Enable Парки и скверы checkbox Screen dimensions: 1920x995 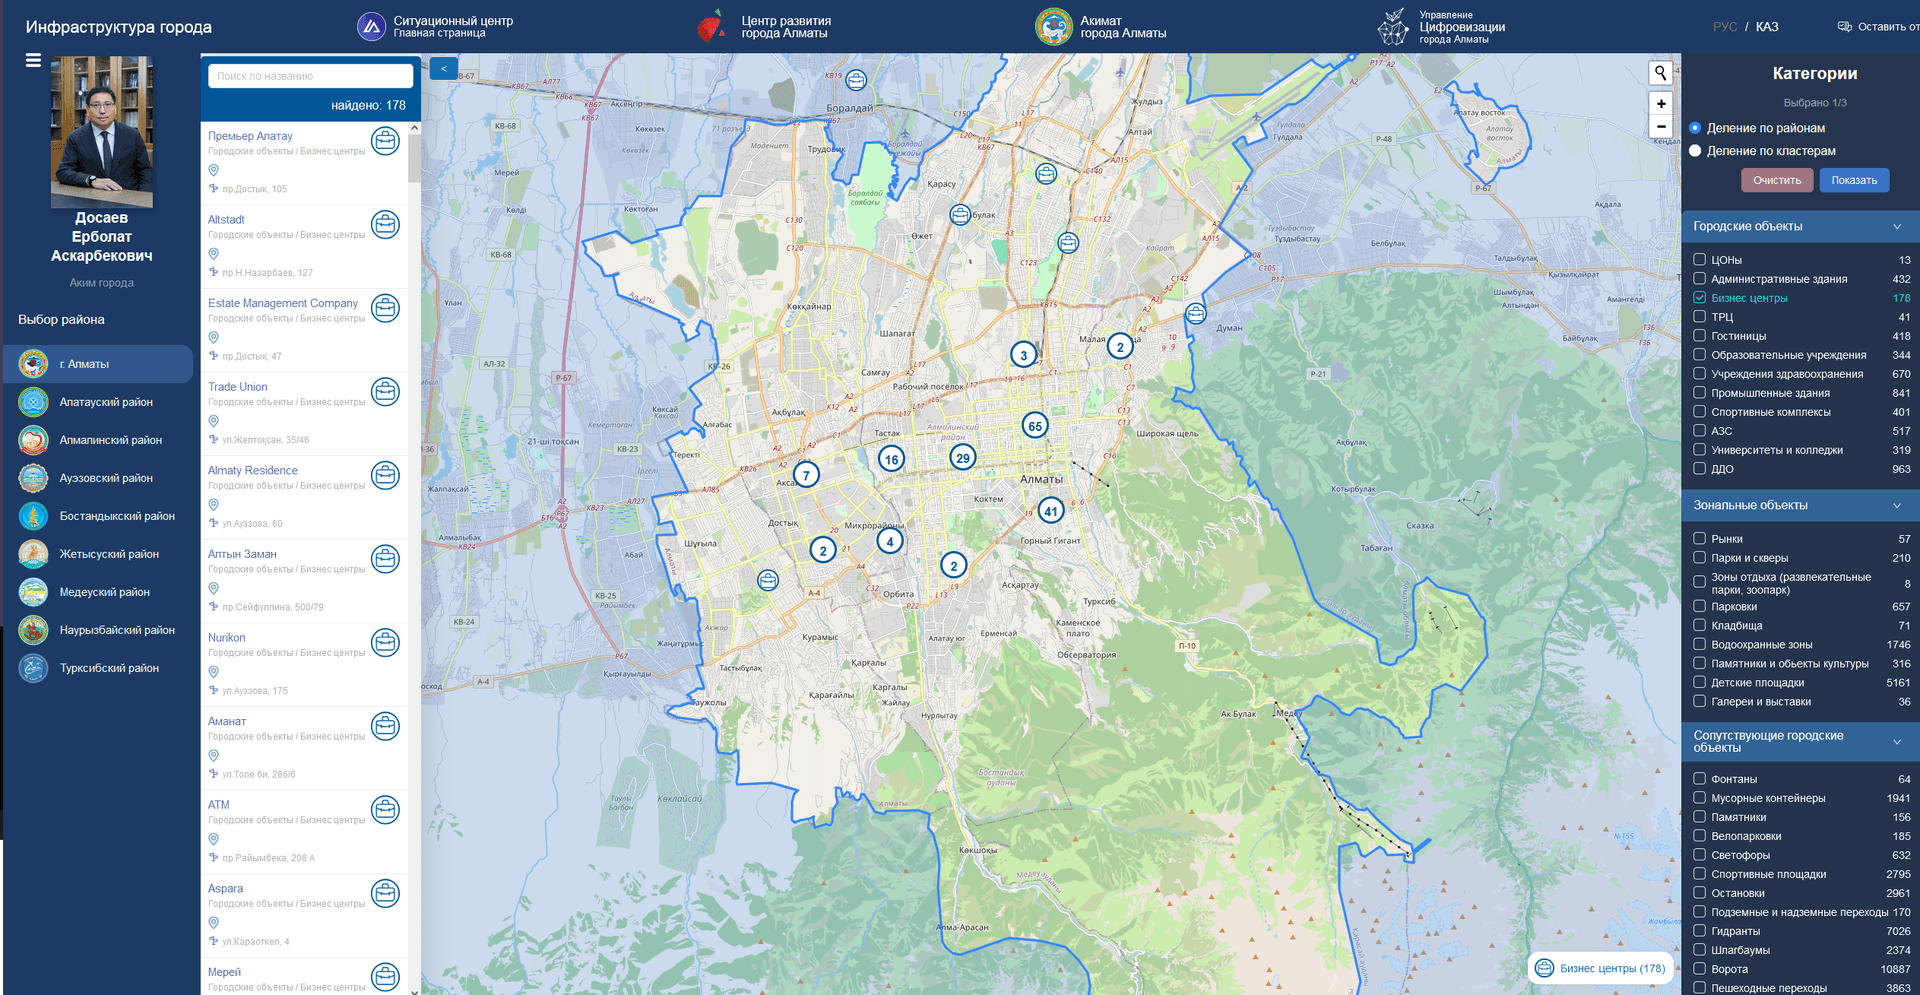coord(1699,557)
